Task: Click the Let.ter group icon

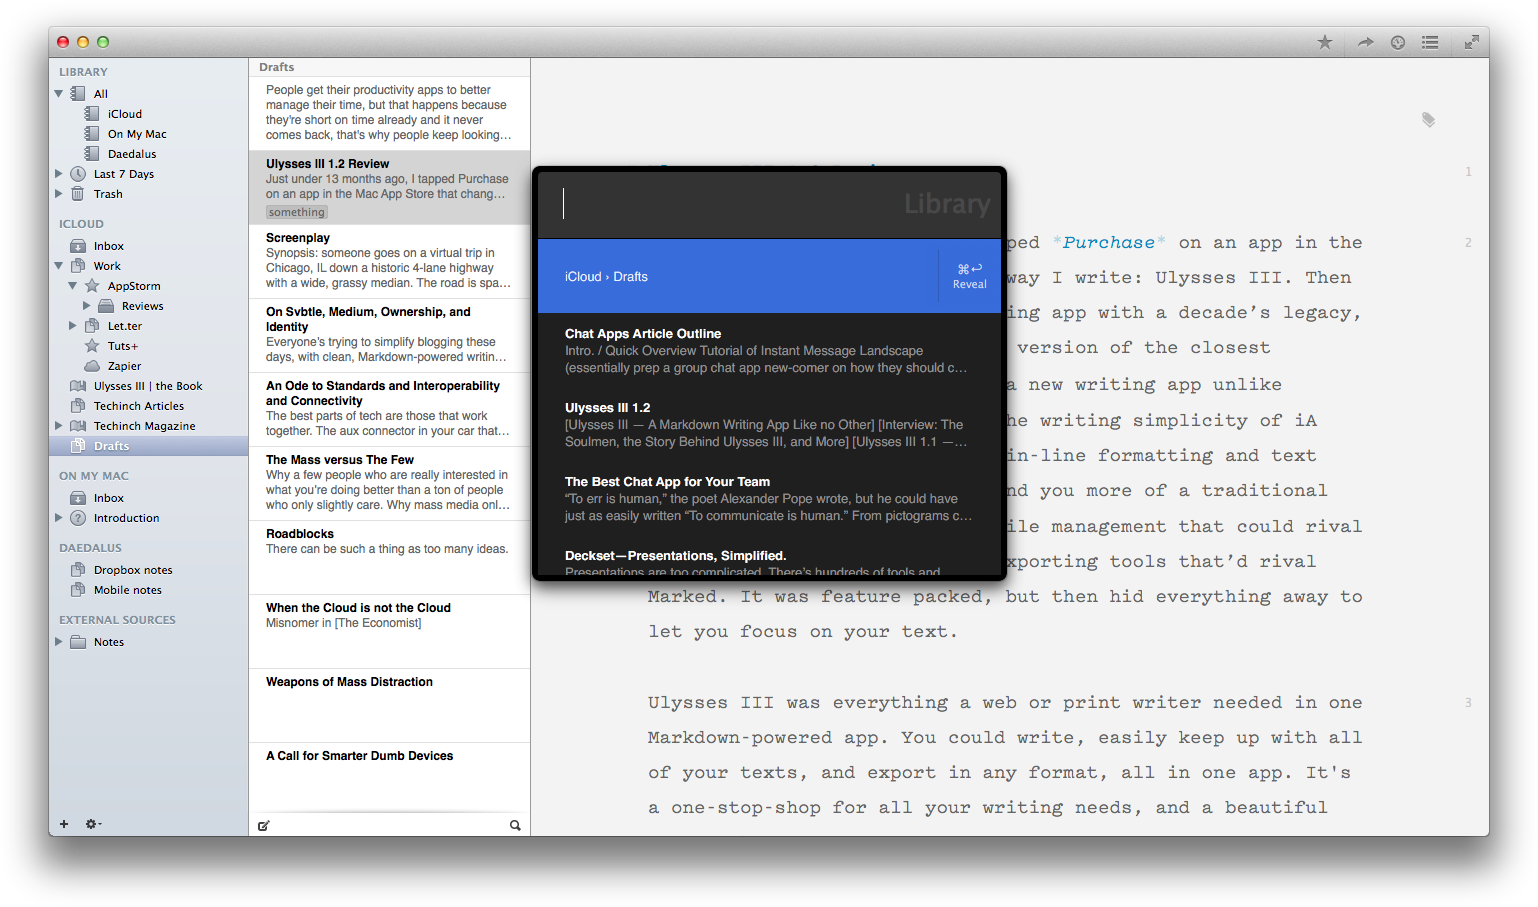Action: pyautogui.click(x=92, y=326)
